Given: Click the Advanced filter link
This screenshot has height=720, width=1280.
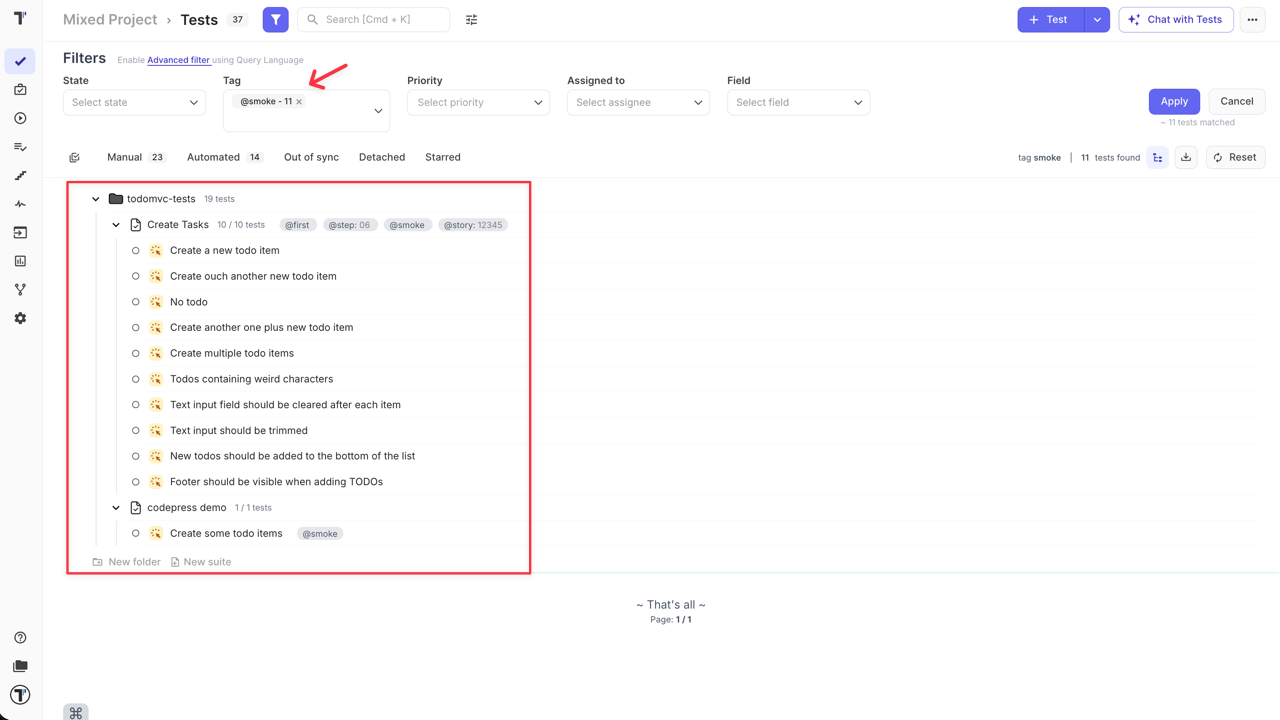Looking at the screenshot, I should tap(178, 60).
